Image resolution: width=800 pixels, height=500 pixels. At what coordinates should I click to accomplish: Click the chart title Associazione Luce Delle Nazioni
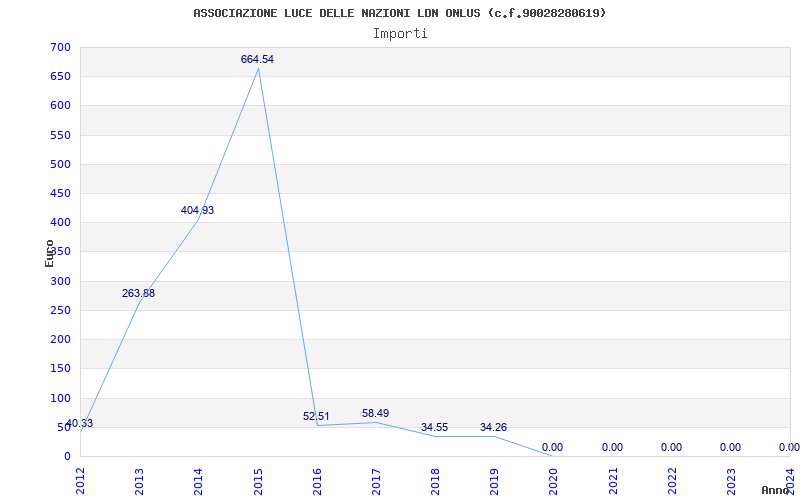coord(399,13)
